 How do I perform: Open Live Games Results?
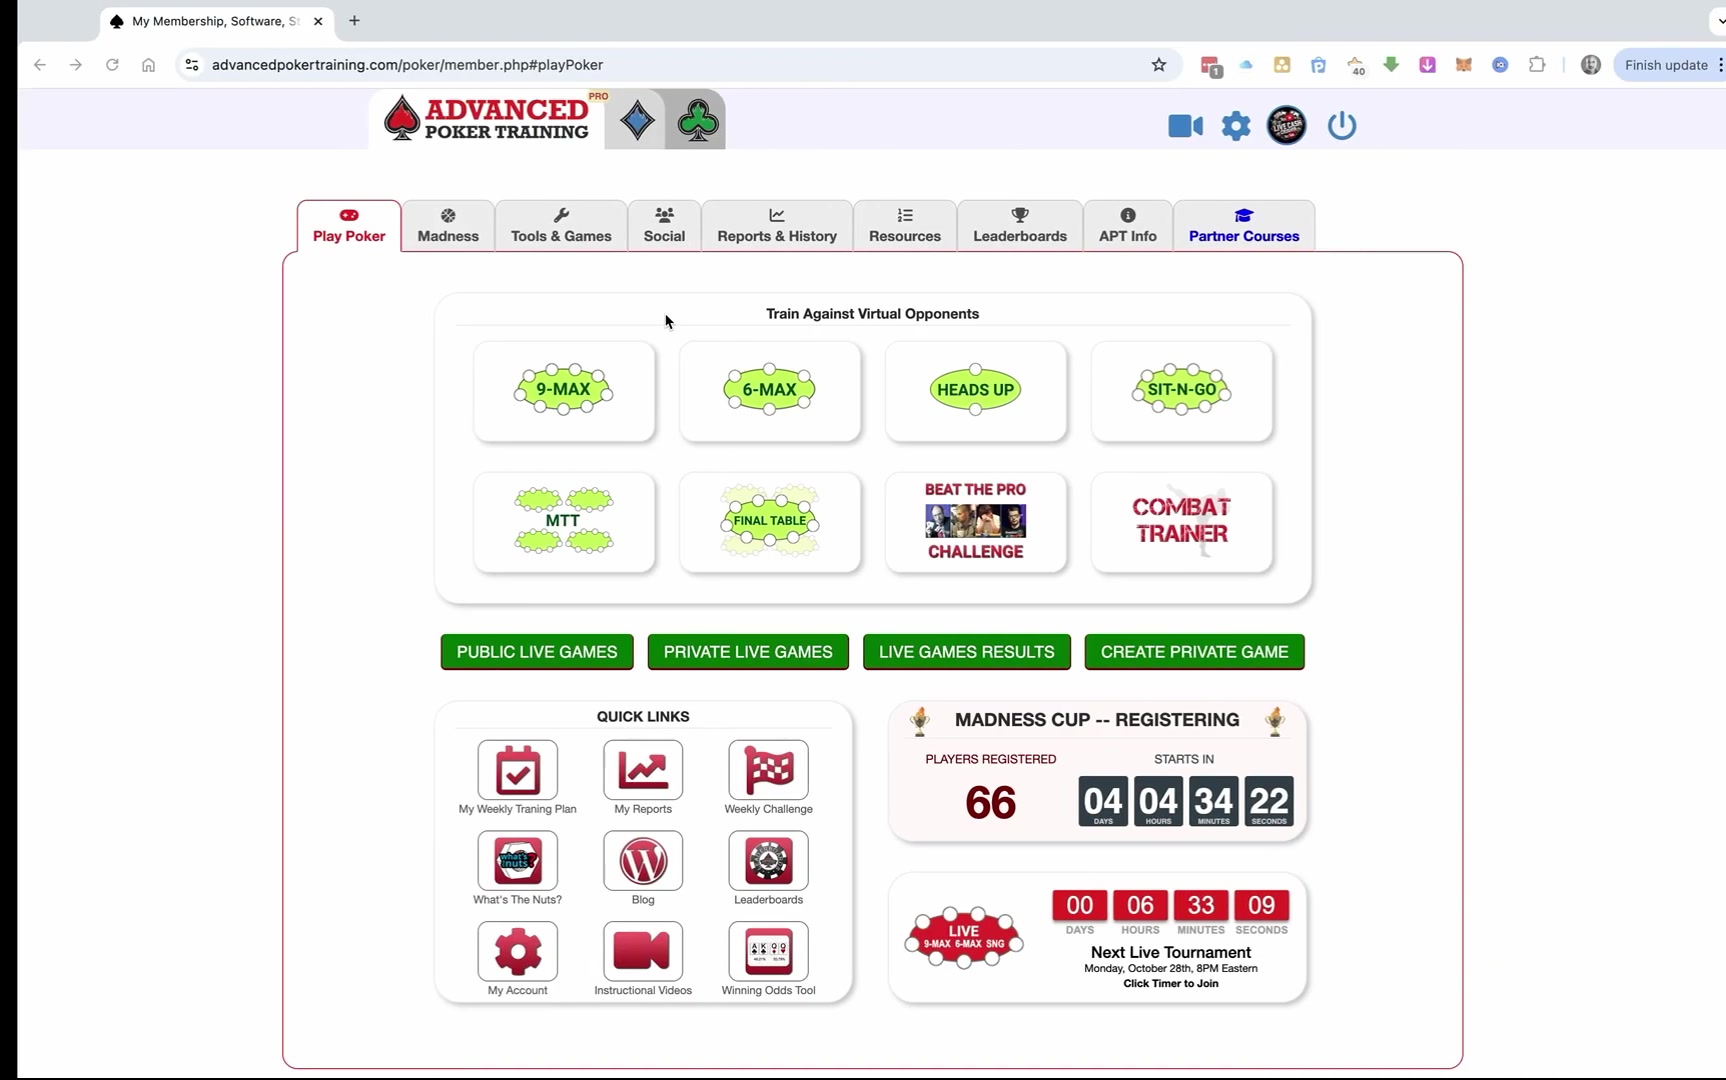[967, 652]
